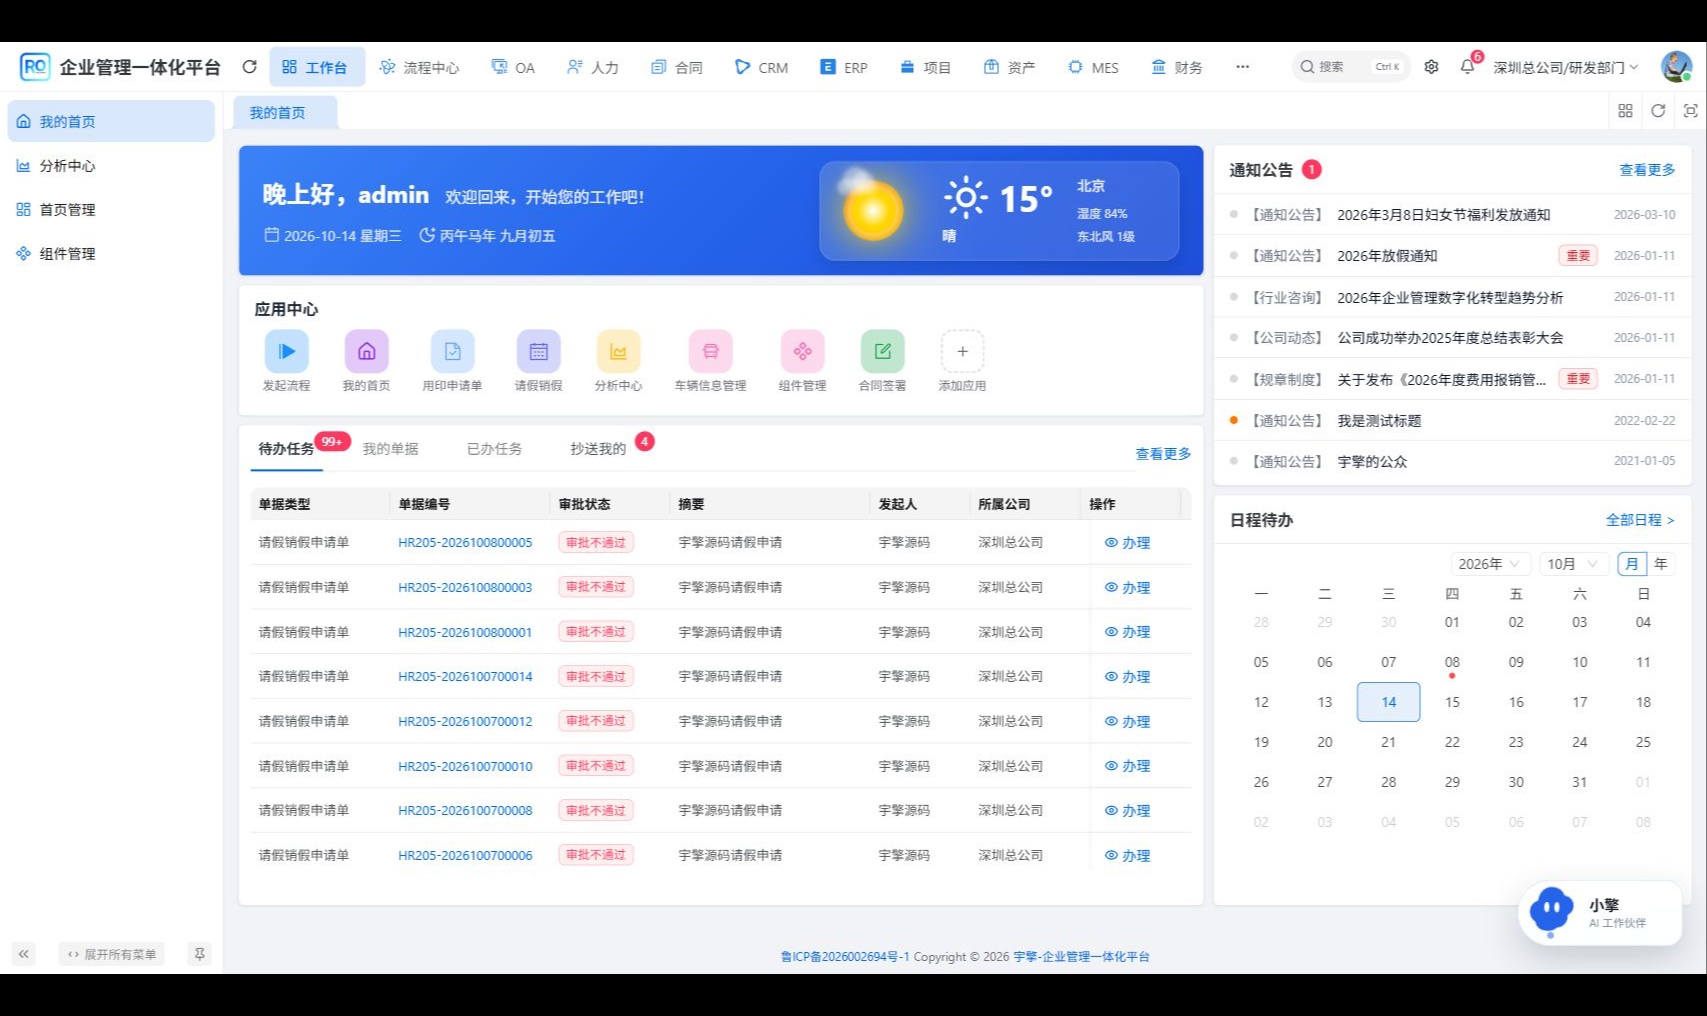Switch calendar to 年 view

pos(1661,564)
